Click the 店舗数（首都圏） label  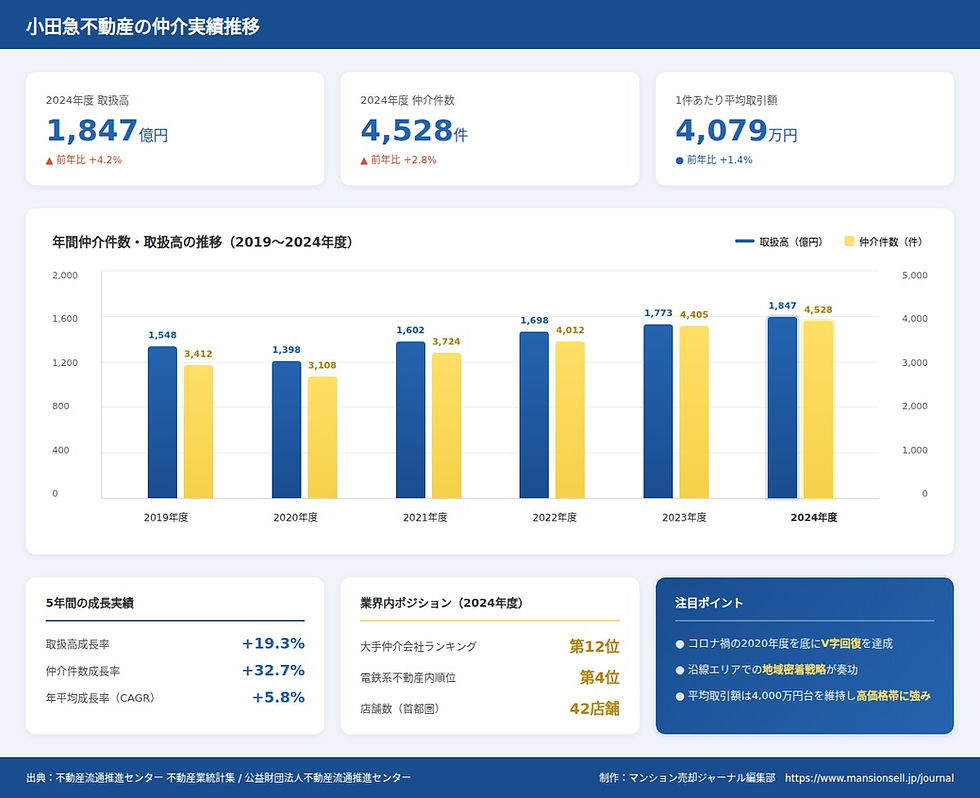point(401,709)
